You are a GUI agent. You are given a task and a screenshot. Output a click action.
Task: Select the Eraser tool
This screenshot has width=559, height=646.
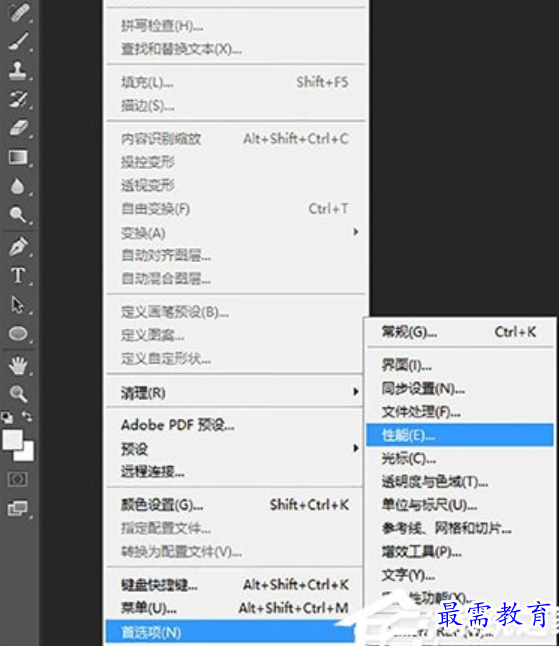(x=19, y=128)
